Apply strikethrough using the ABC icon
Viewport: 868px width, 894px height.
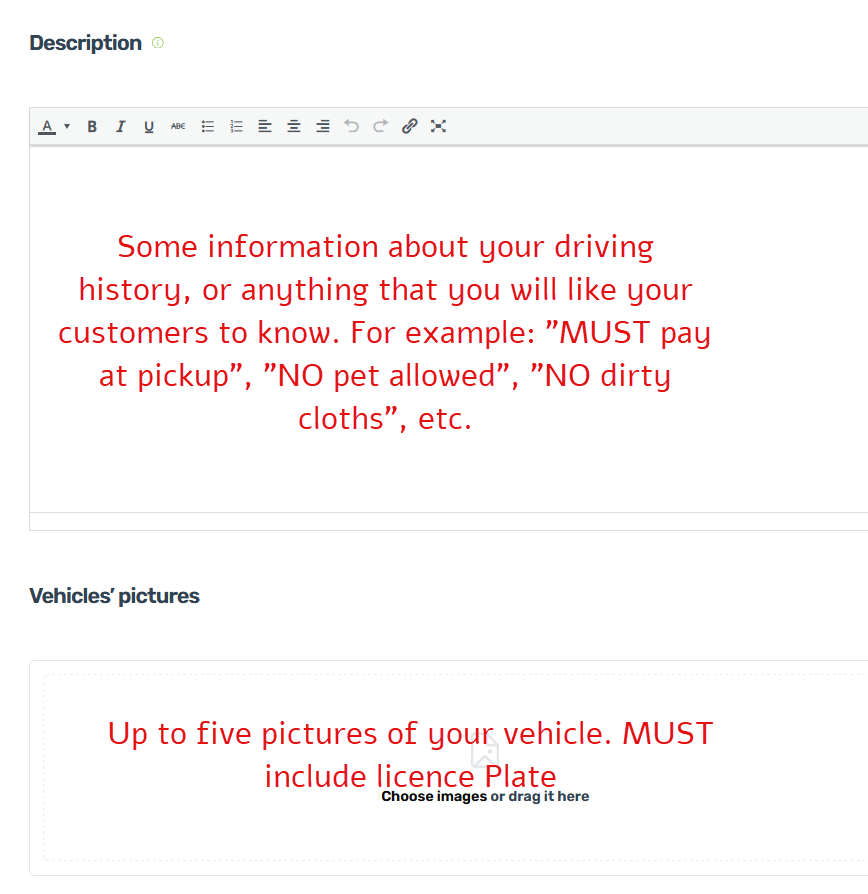click(x=178, y=126)
